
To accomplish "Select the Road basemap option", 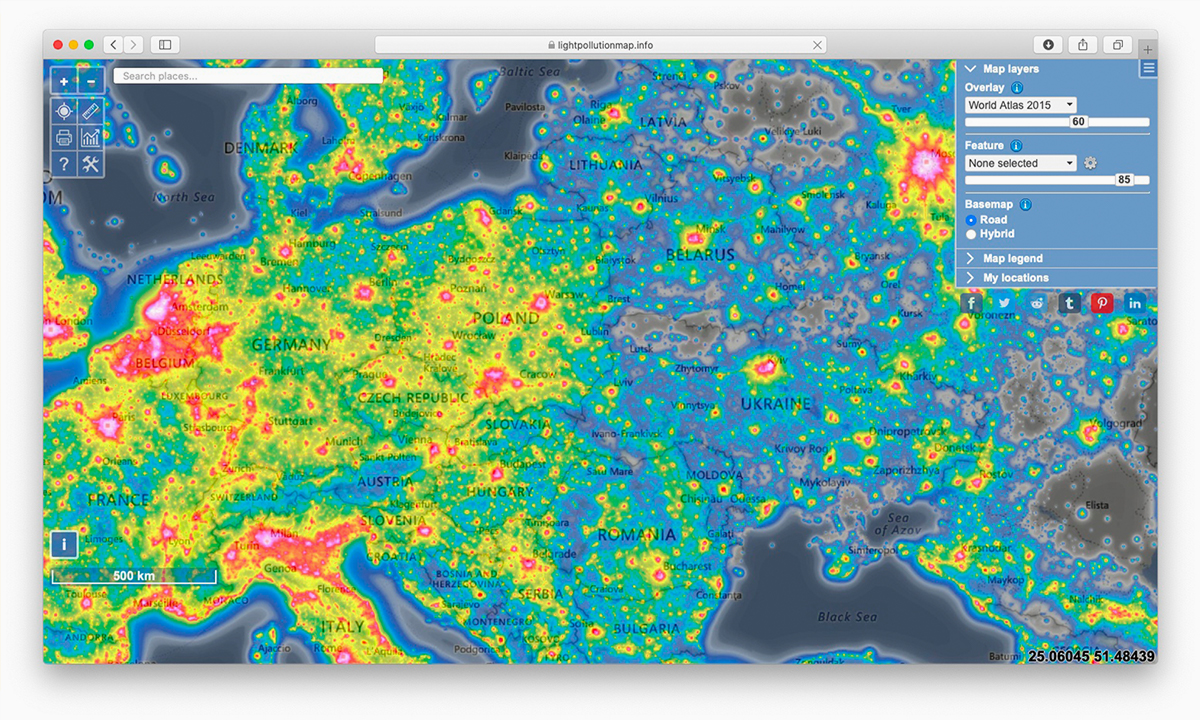I will click(x=971, y=220).
